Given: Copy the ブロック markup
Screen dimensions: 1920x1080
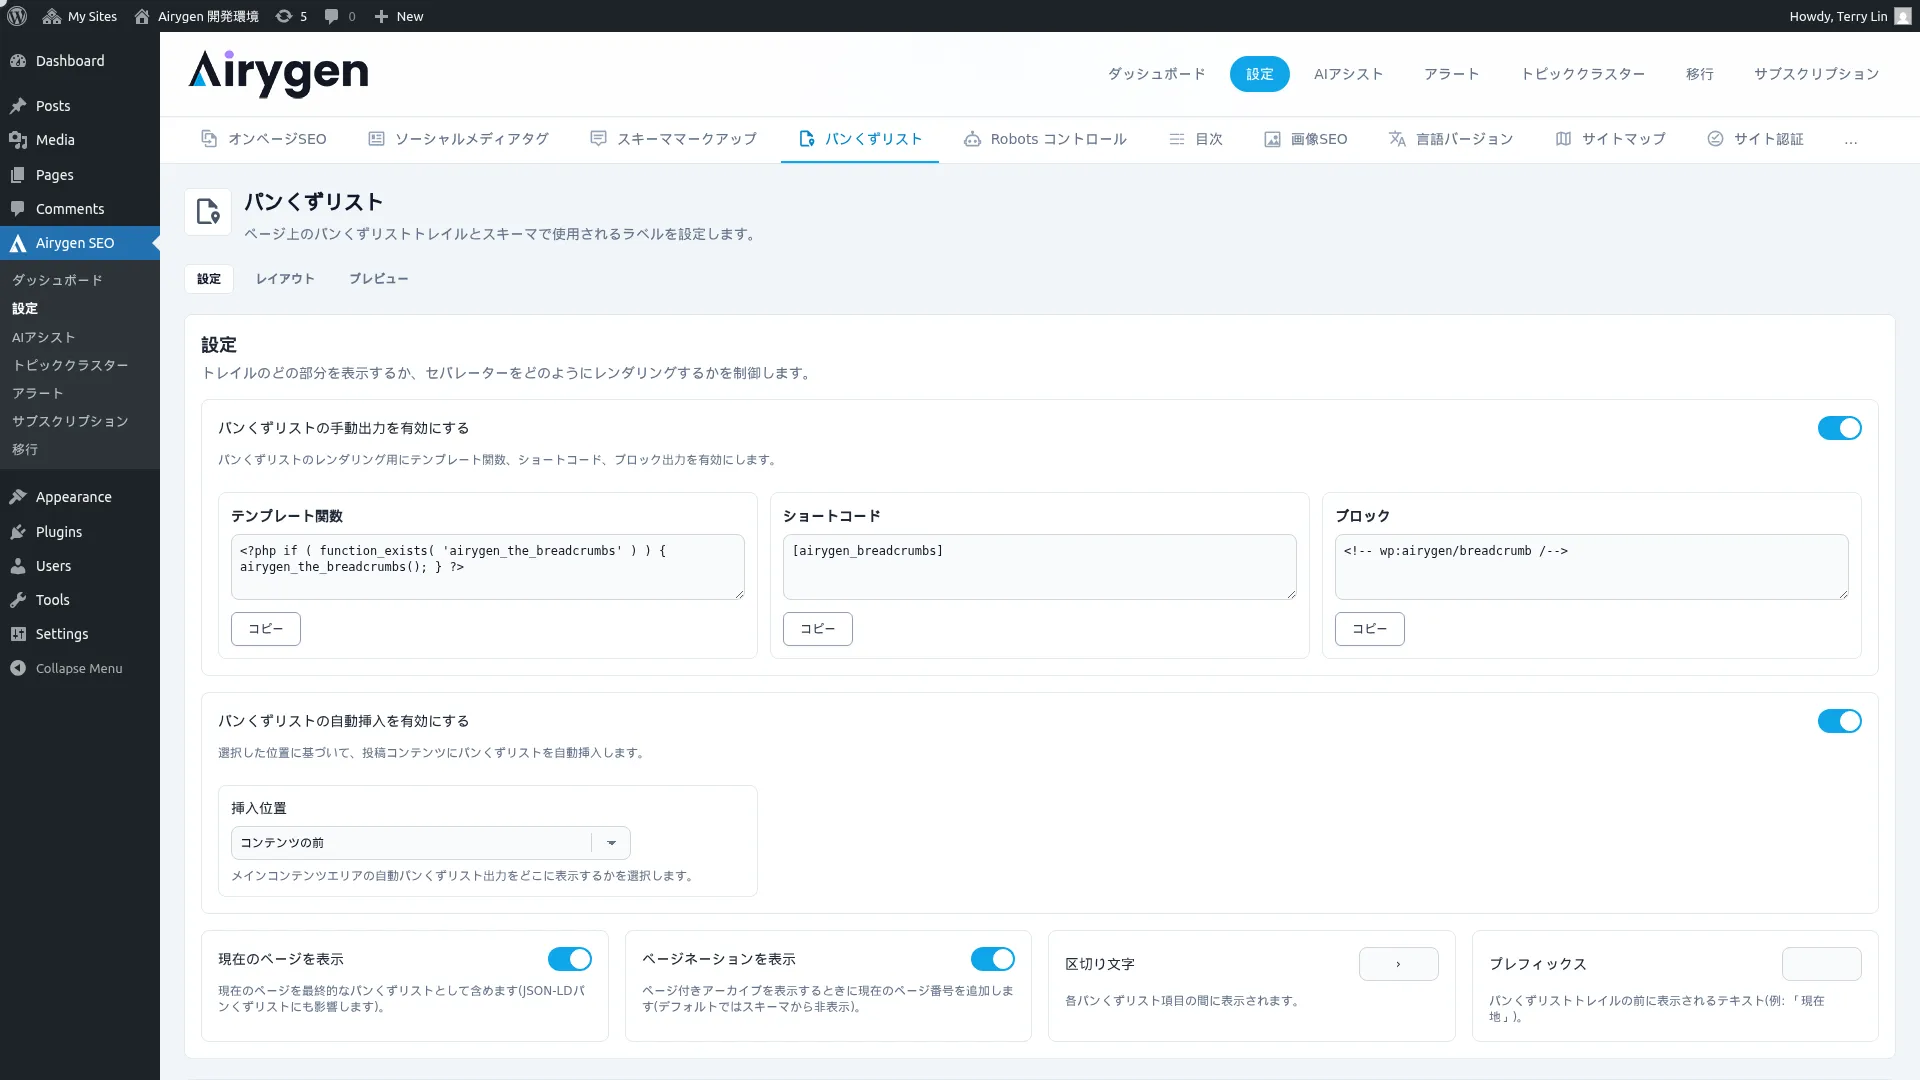Looking at the screenshot, I should click(1370, 629).
